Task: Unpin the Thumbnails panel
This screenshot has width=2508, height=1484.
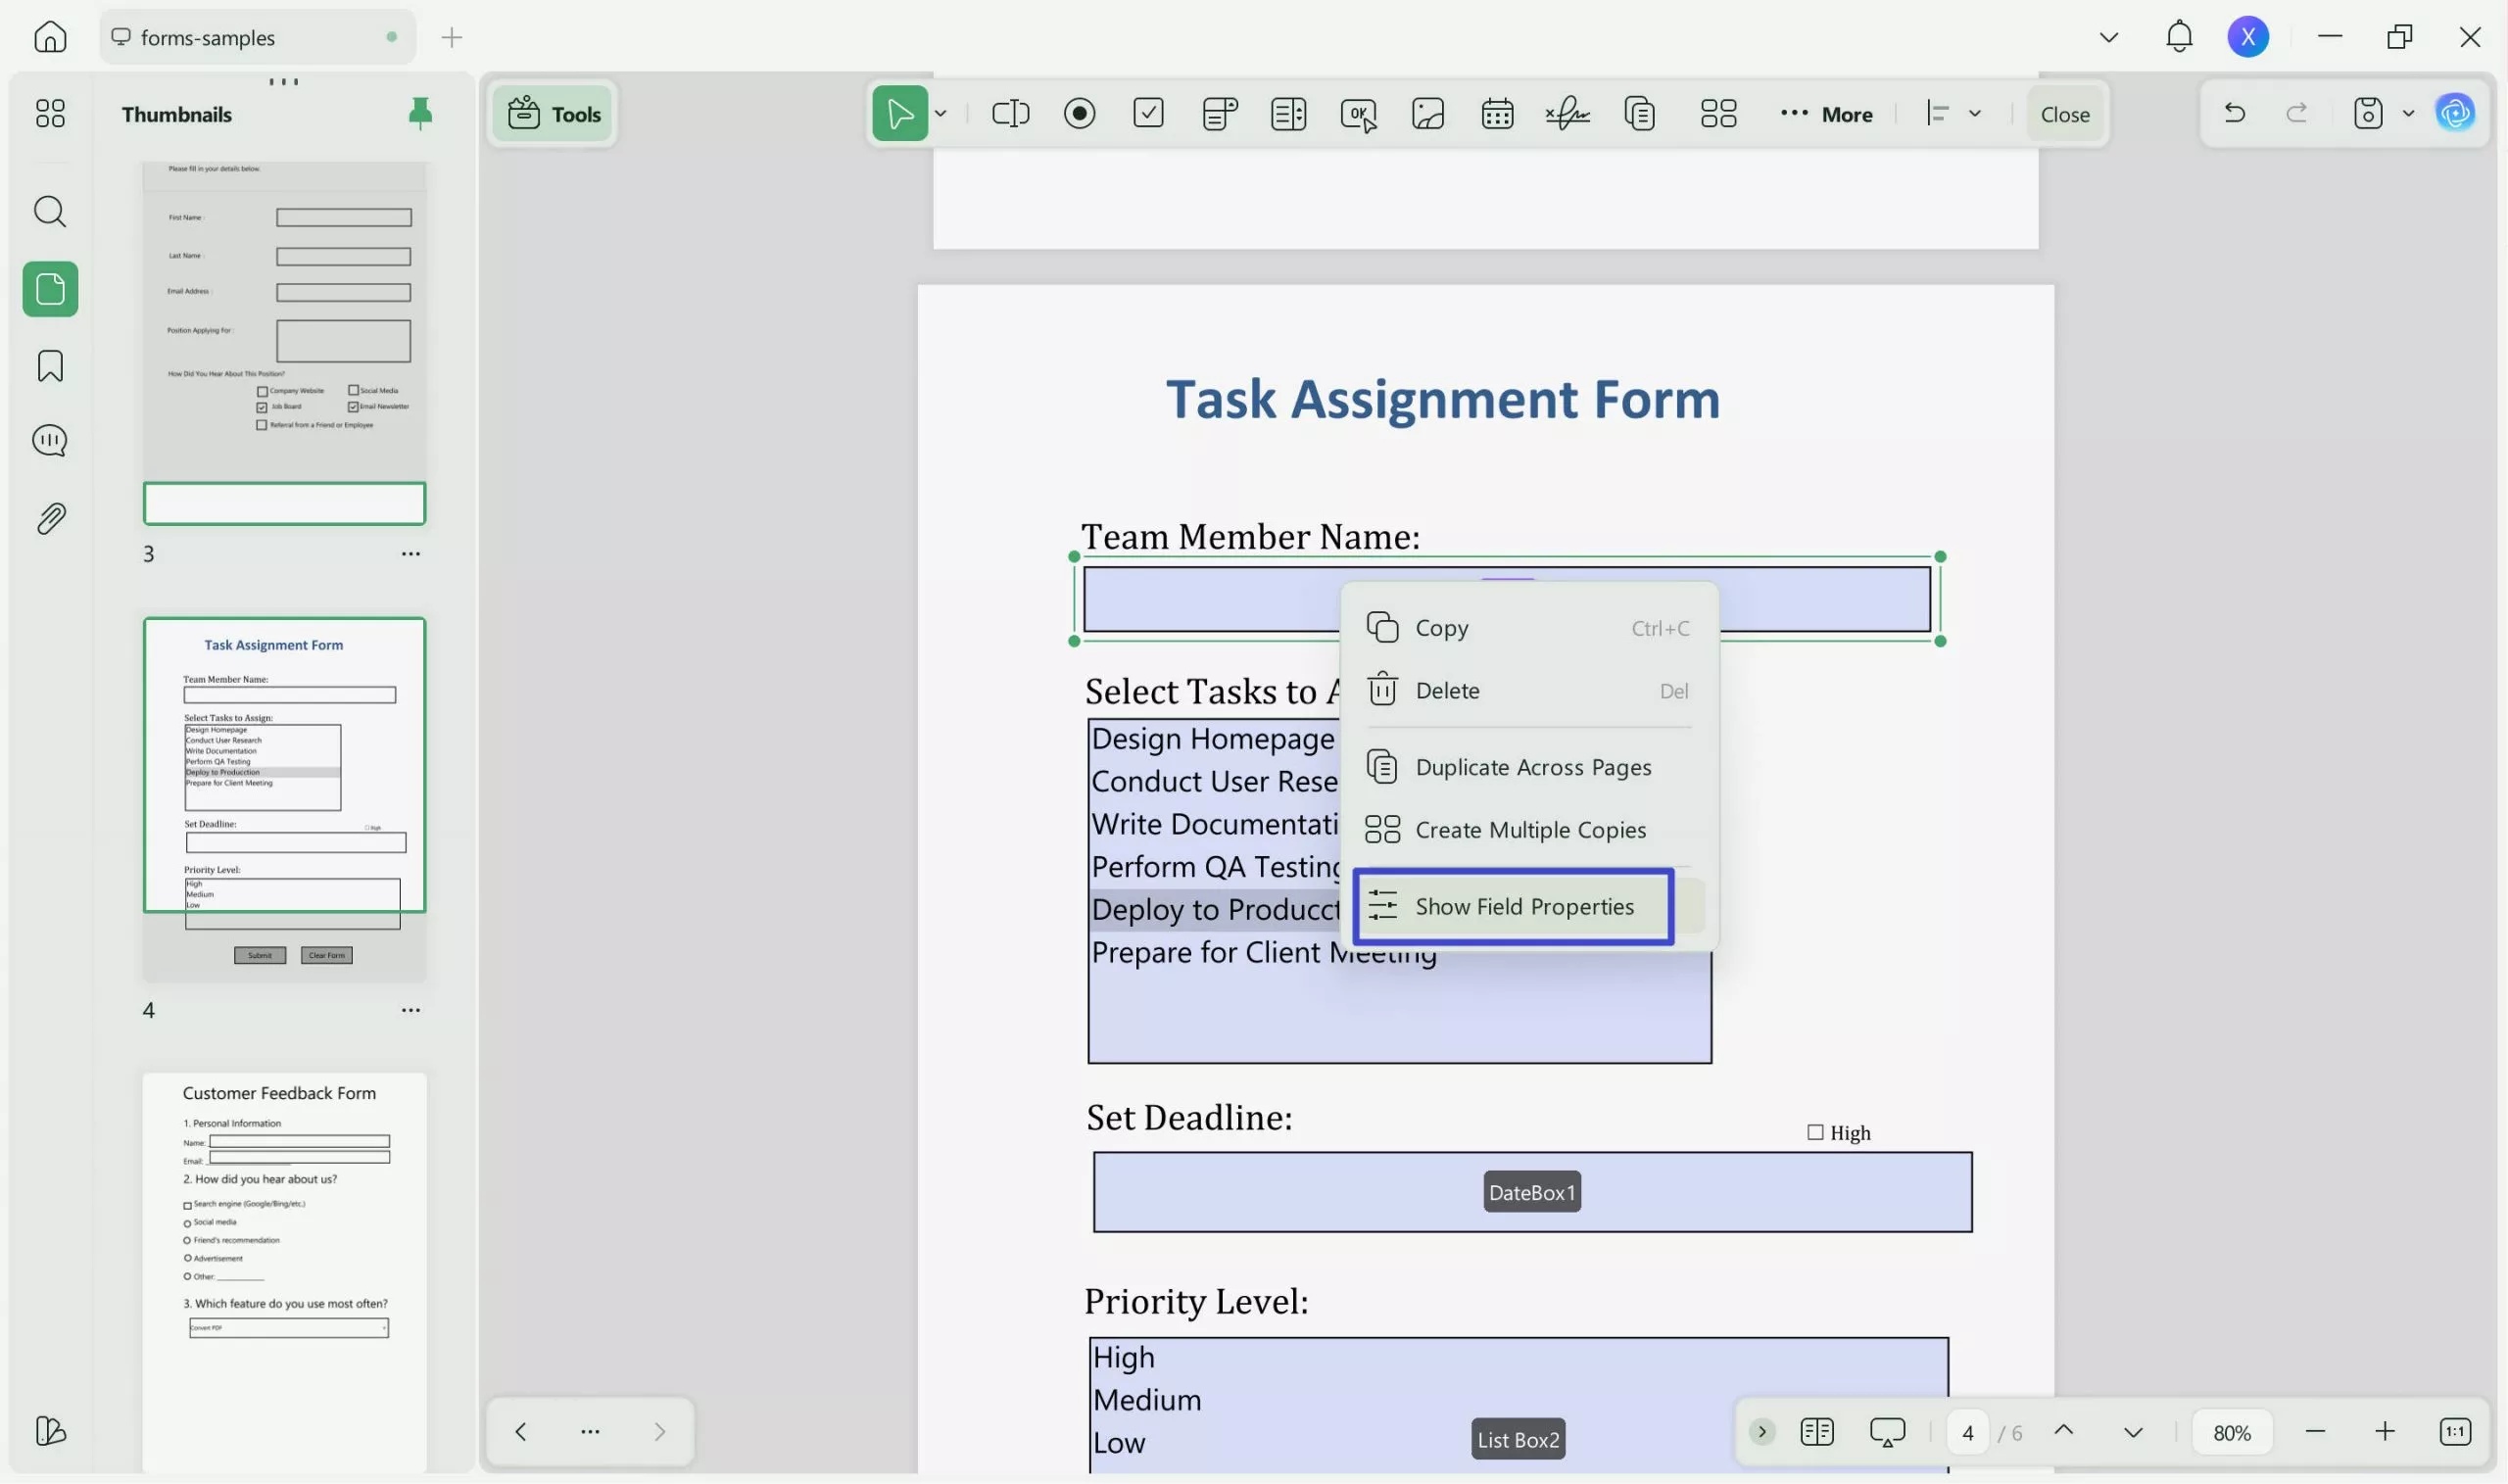Action: click(420, 114)
